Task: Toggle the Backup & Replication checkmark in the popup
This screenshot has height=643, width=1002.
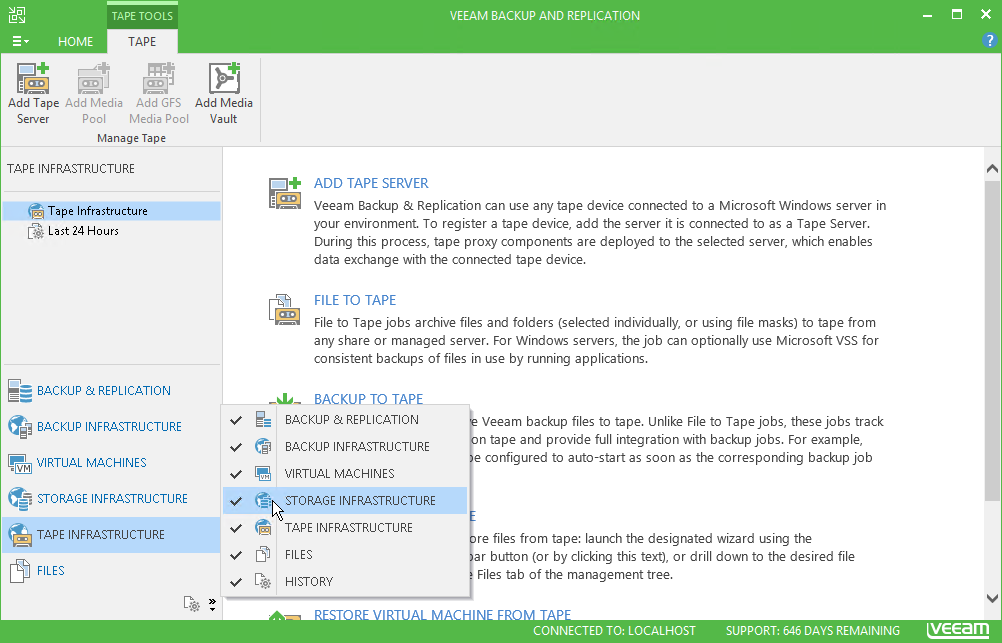Action: pyautogui.click(x=236, y=420)
